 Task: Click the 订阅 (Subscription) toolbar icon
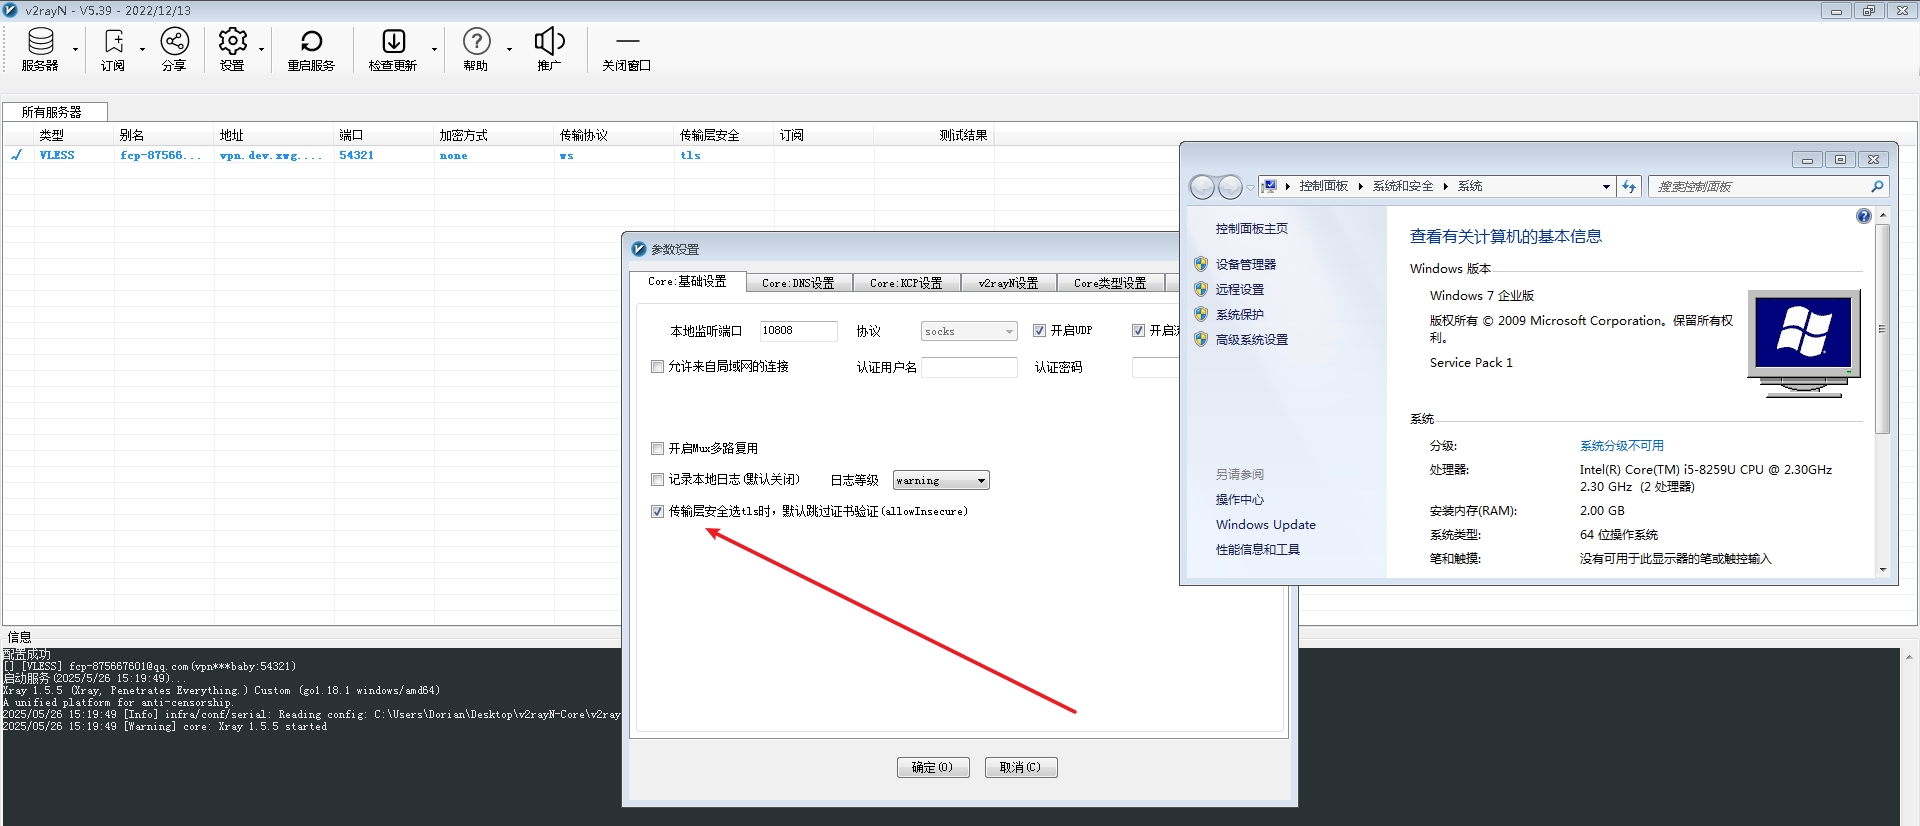(x=113, y=49)
